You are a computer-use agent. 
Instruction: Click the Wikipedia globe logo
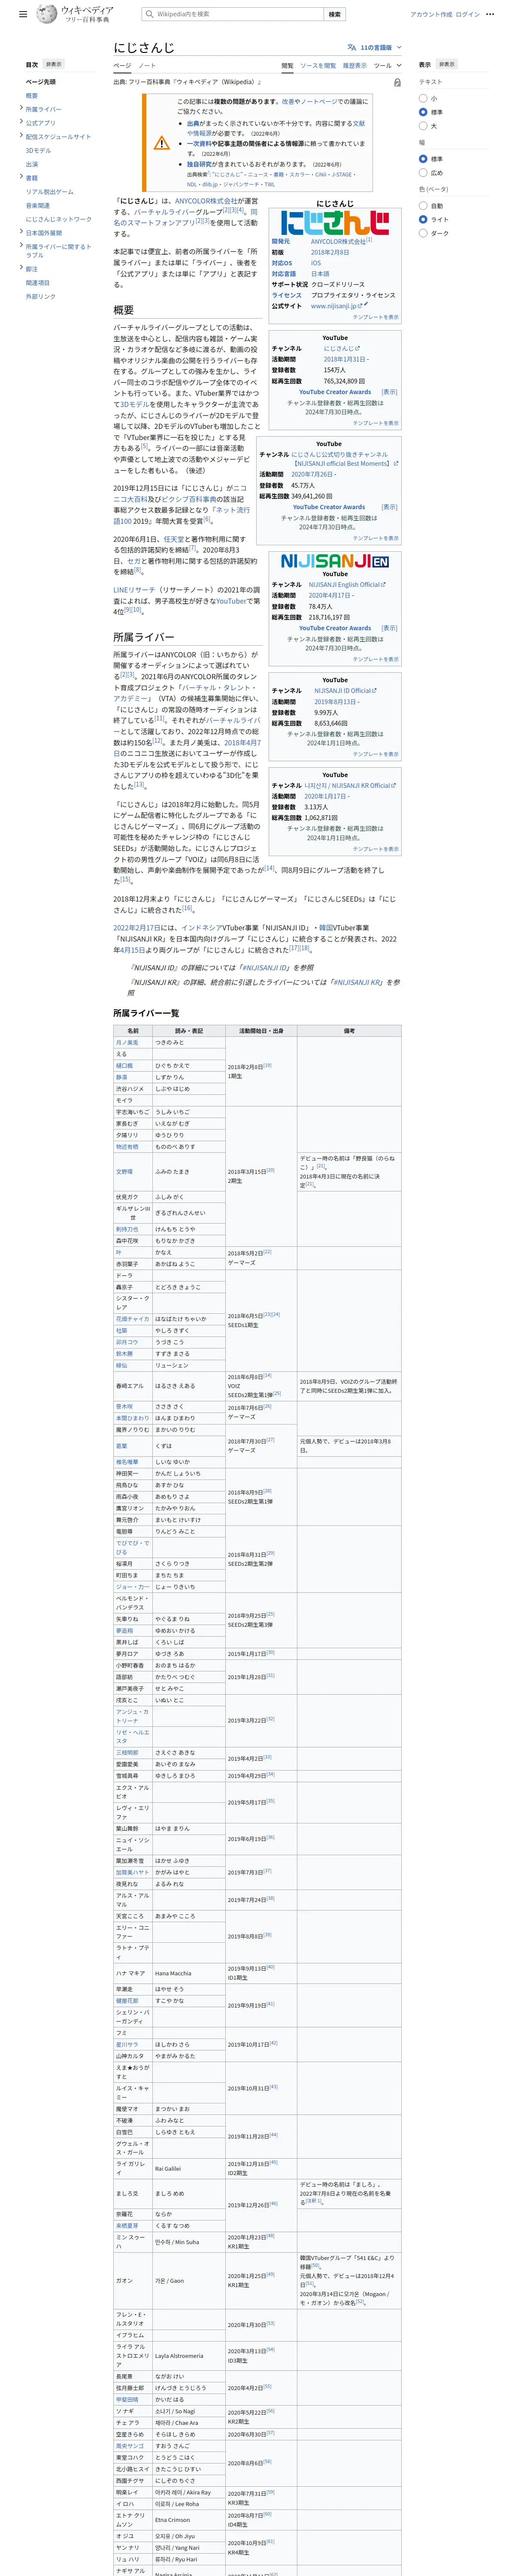pyautogui.click(x=46, y=14)
